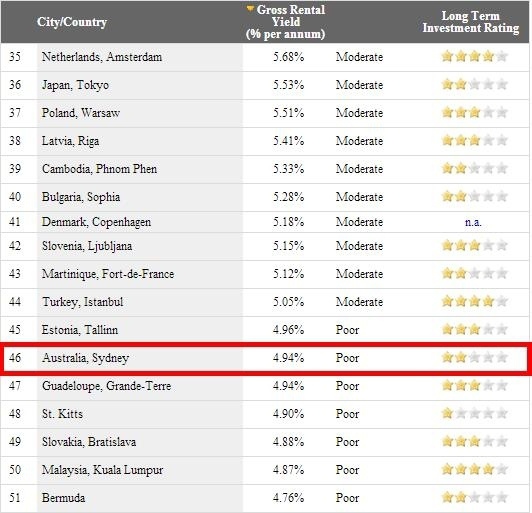This screenshot has width=532, height=513.
Task: Sort by City/Country column header
Action: (72, 22)
